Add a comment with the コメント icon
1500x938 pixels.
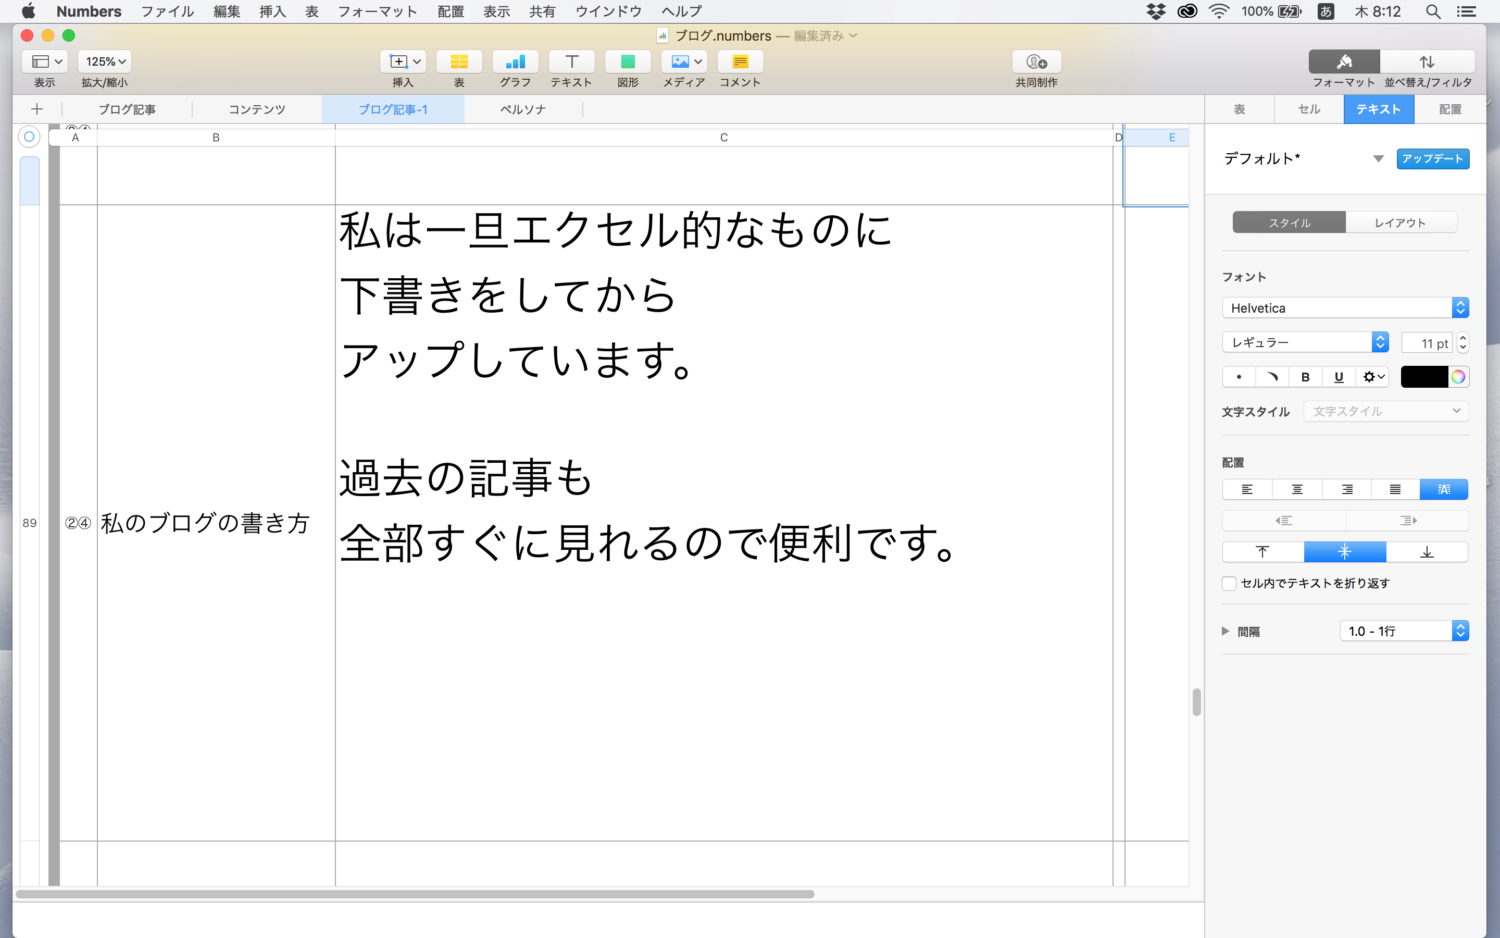(740, 62)
